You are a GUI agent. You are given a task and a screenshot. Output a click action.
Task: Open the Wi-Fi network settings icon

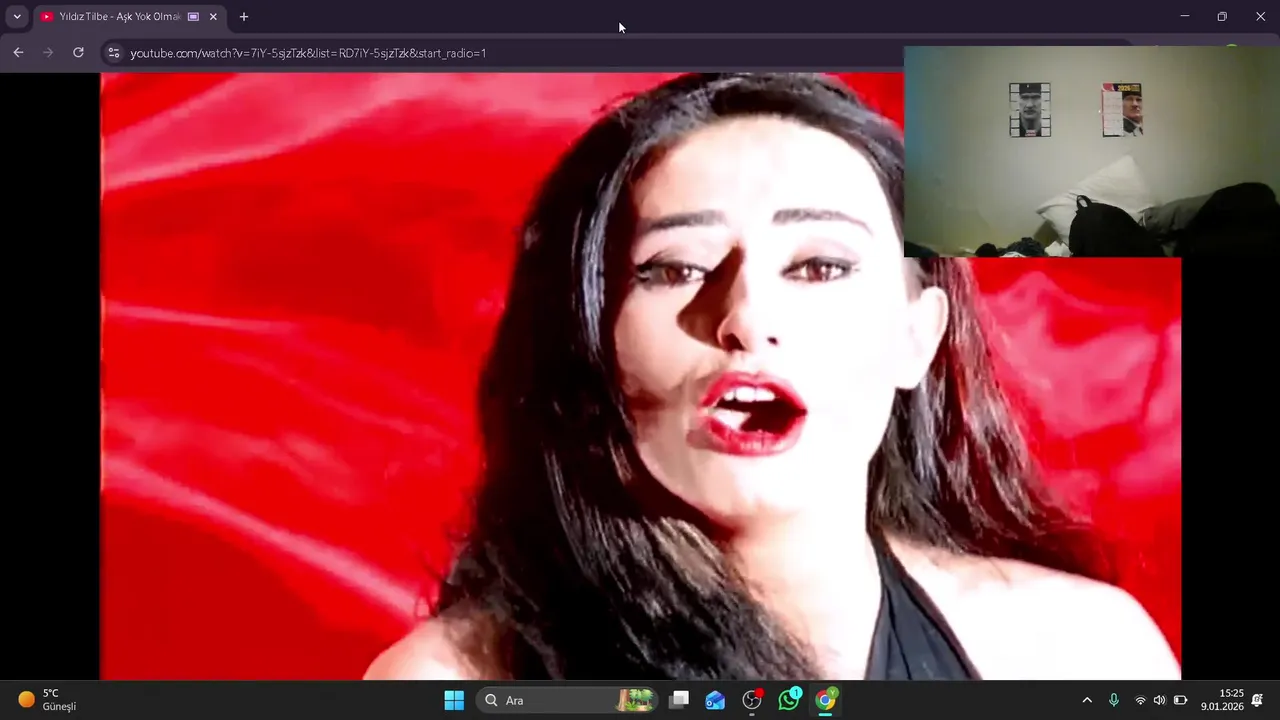1140,700
